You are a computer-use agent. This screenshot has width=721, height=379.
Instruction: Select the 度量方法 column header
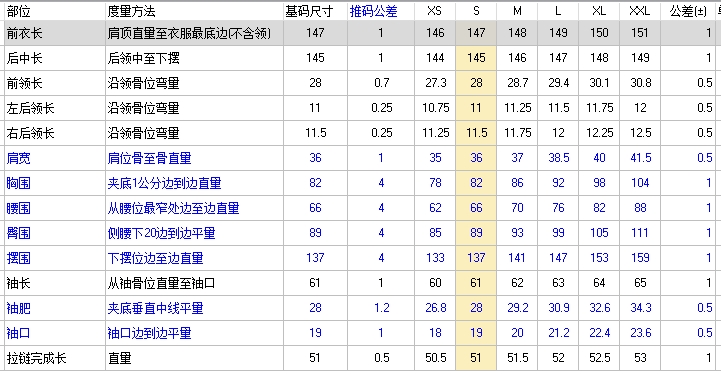[x=132, y=11]
